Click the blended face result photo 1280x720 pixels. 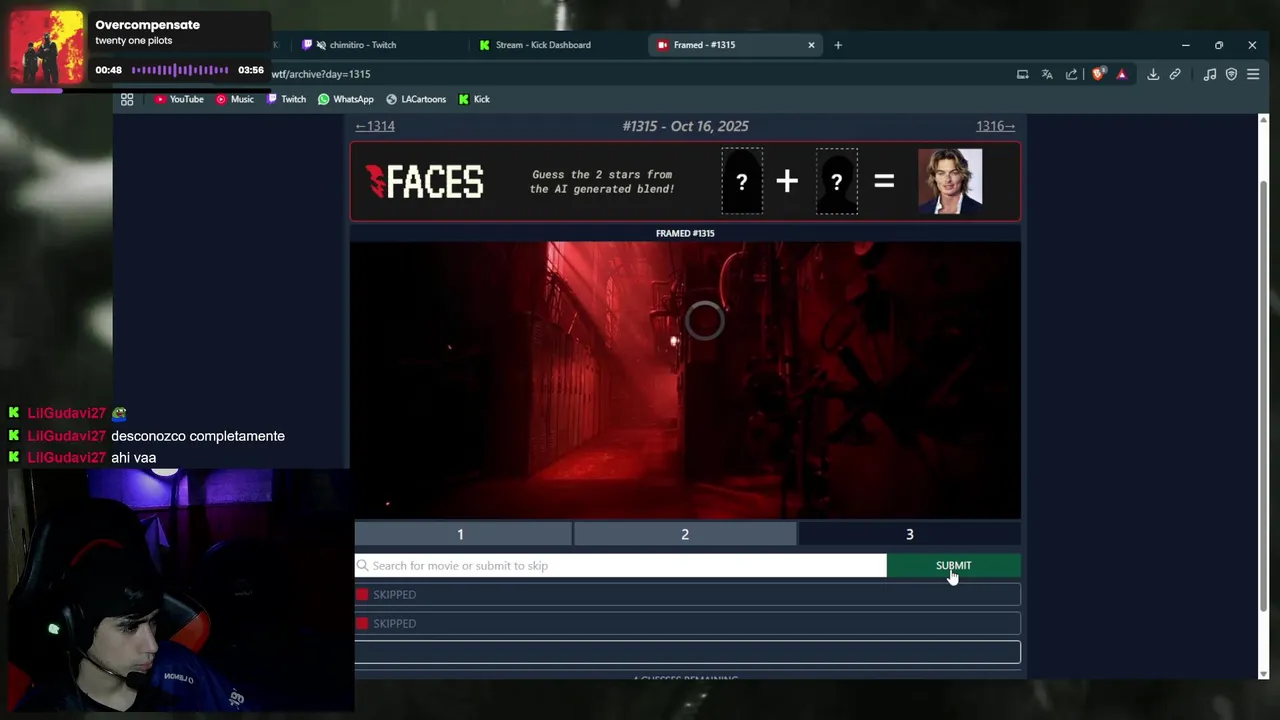point(950,181)
